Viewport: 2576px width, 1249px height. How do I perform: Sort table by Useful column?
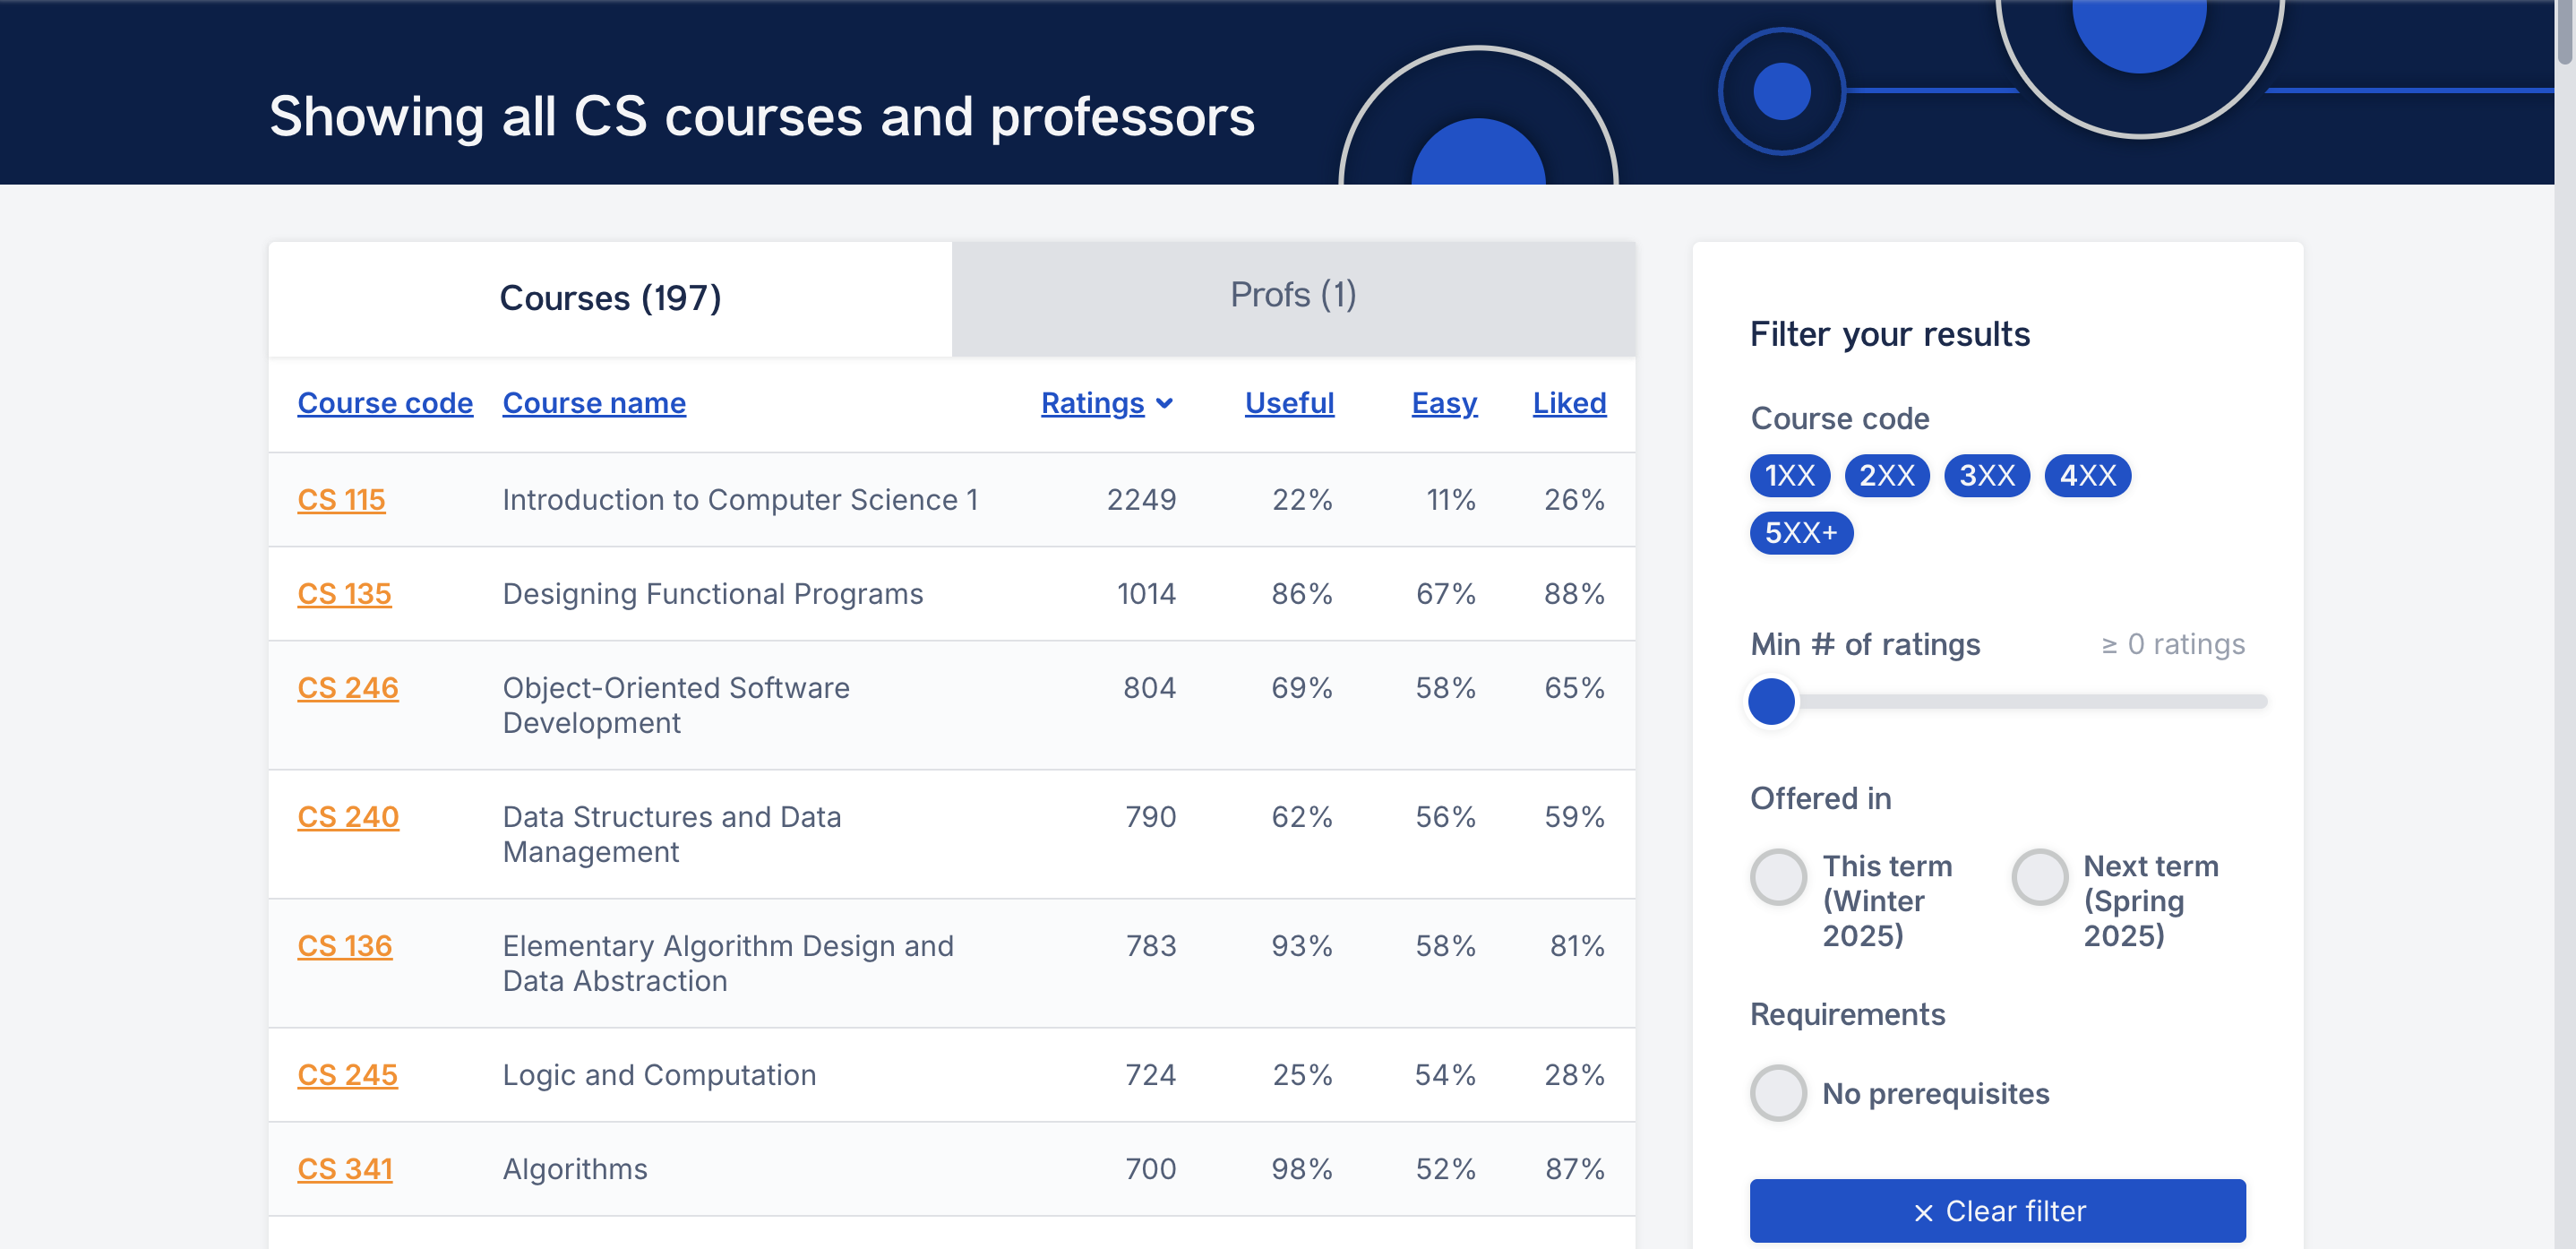(1288, 403)
